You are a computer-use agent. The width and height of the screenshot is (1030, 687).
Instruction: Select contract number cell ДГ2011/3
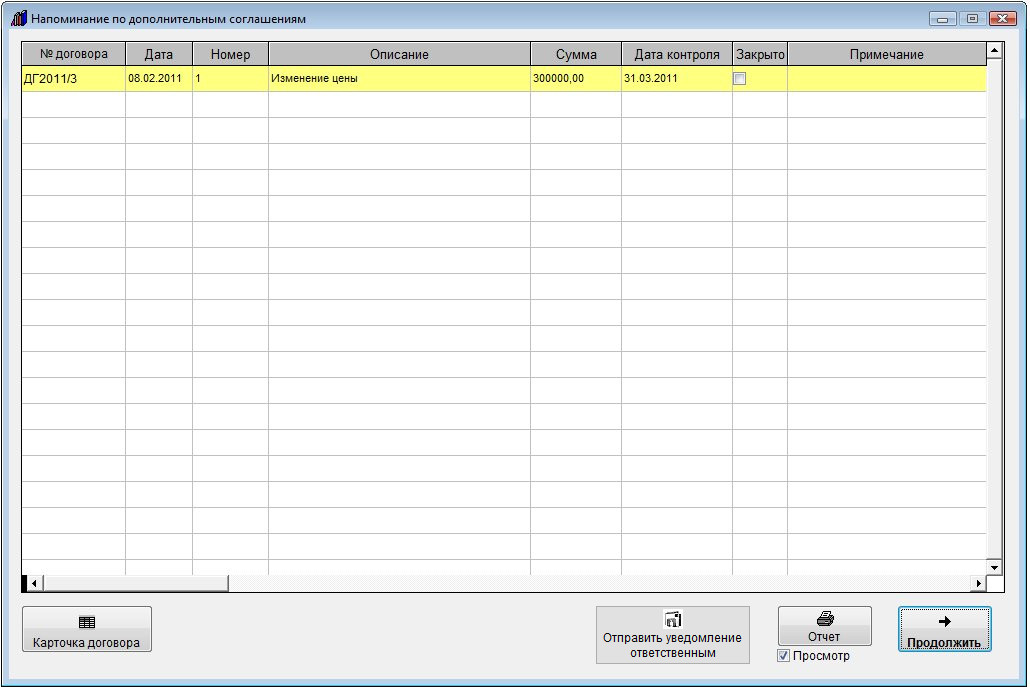74,79
